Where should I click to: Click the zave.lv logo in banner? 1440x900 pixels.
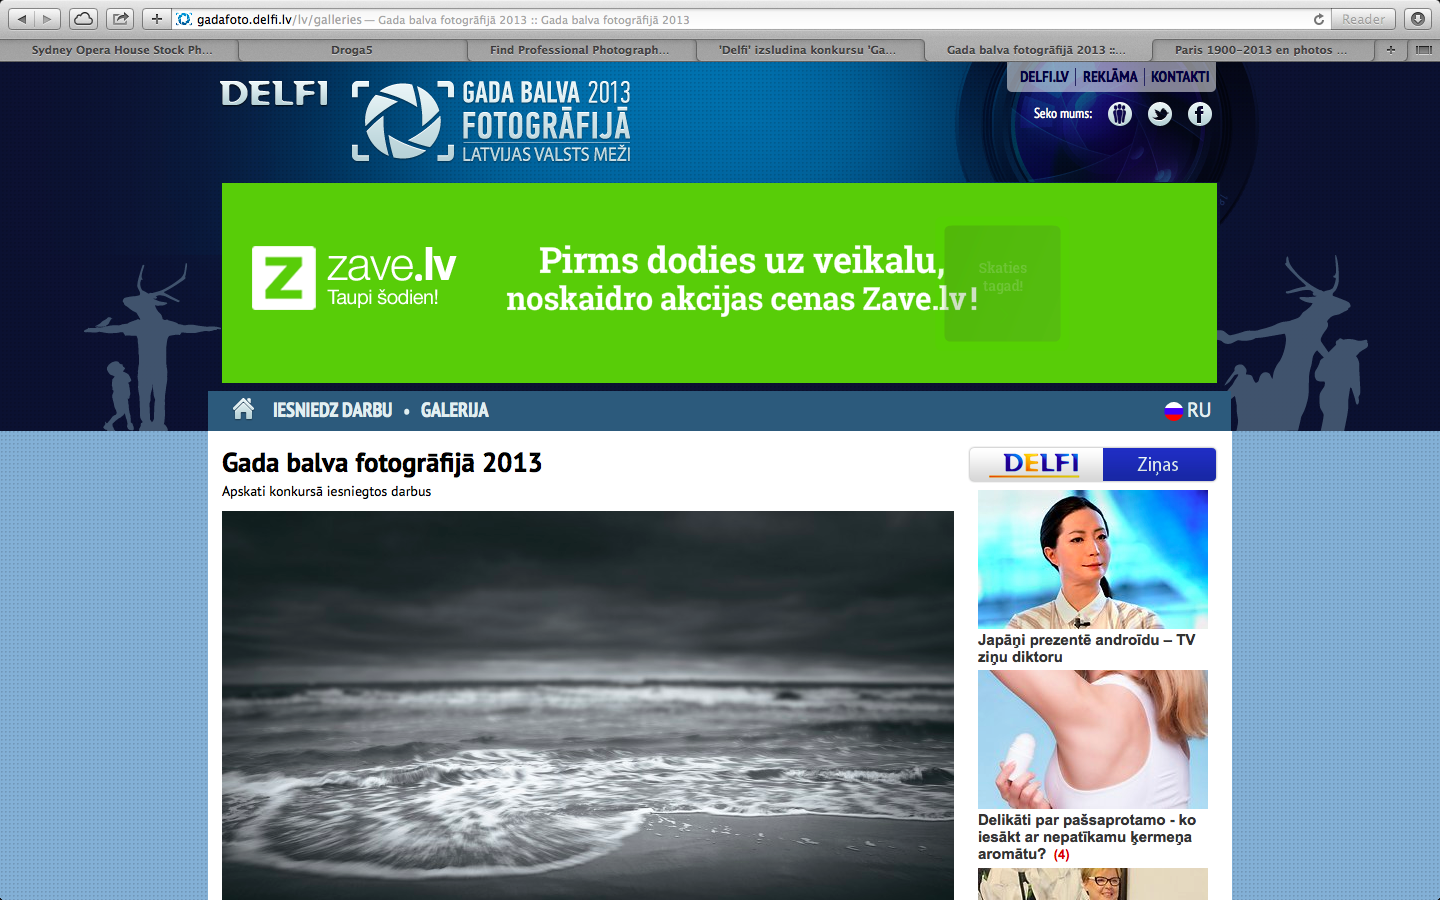[354, 277]
